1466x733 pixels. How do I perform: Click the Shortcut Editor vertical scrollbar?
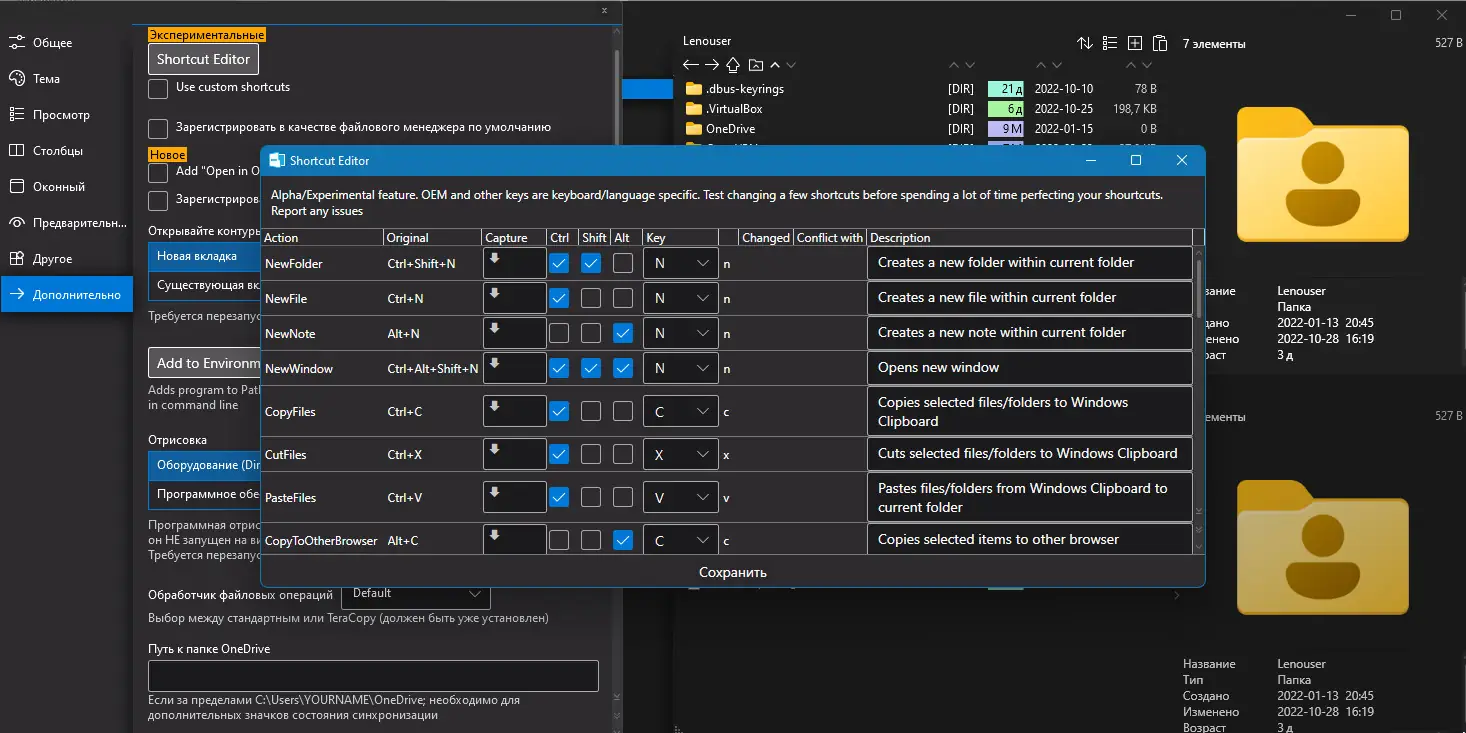(x=1200, y=400)
